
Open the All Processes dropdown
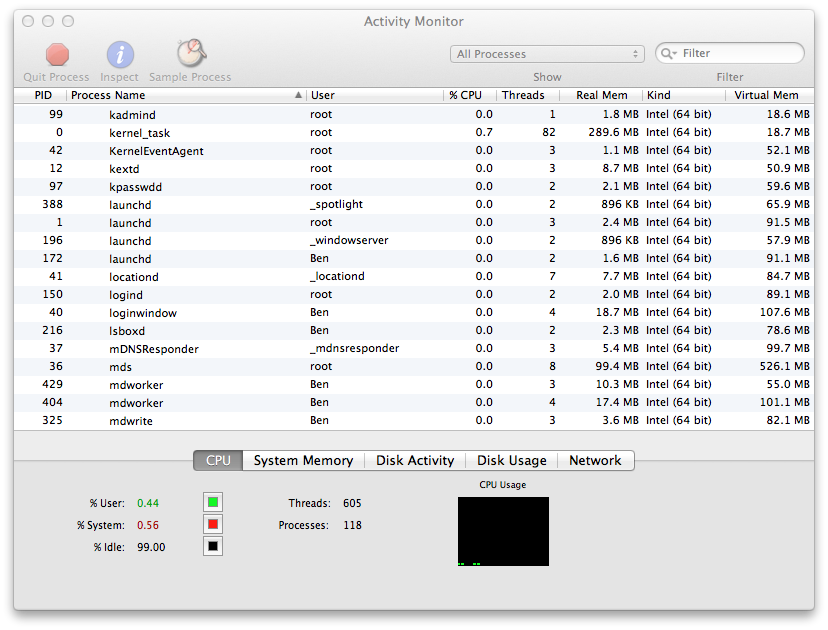pyautogui.click(x=547, y=54)
